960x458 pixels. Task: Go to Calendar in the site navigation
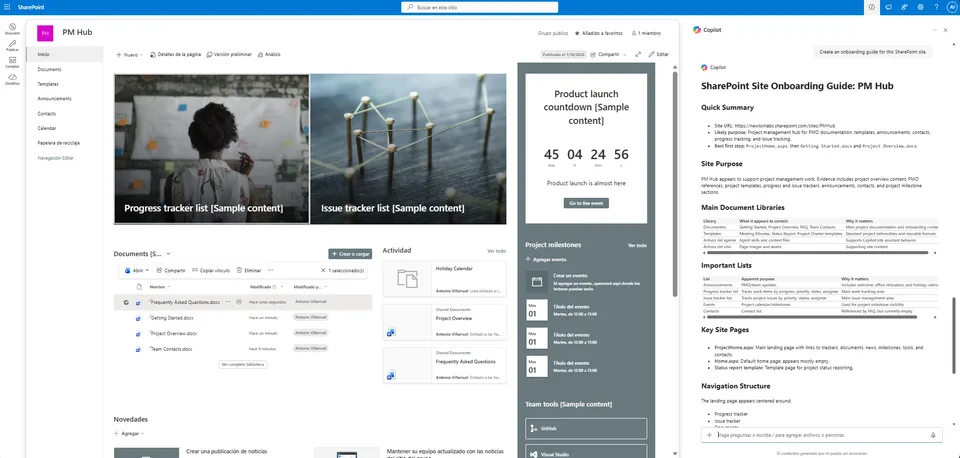(47, 128)
